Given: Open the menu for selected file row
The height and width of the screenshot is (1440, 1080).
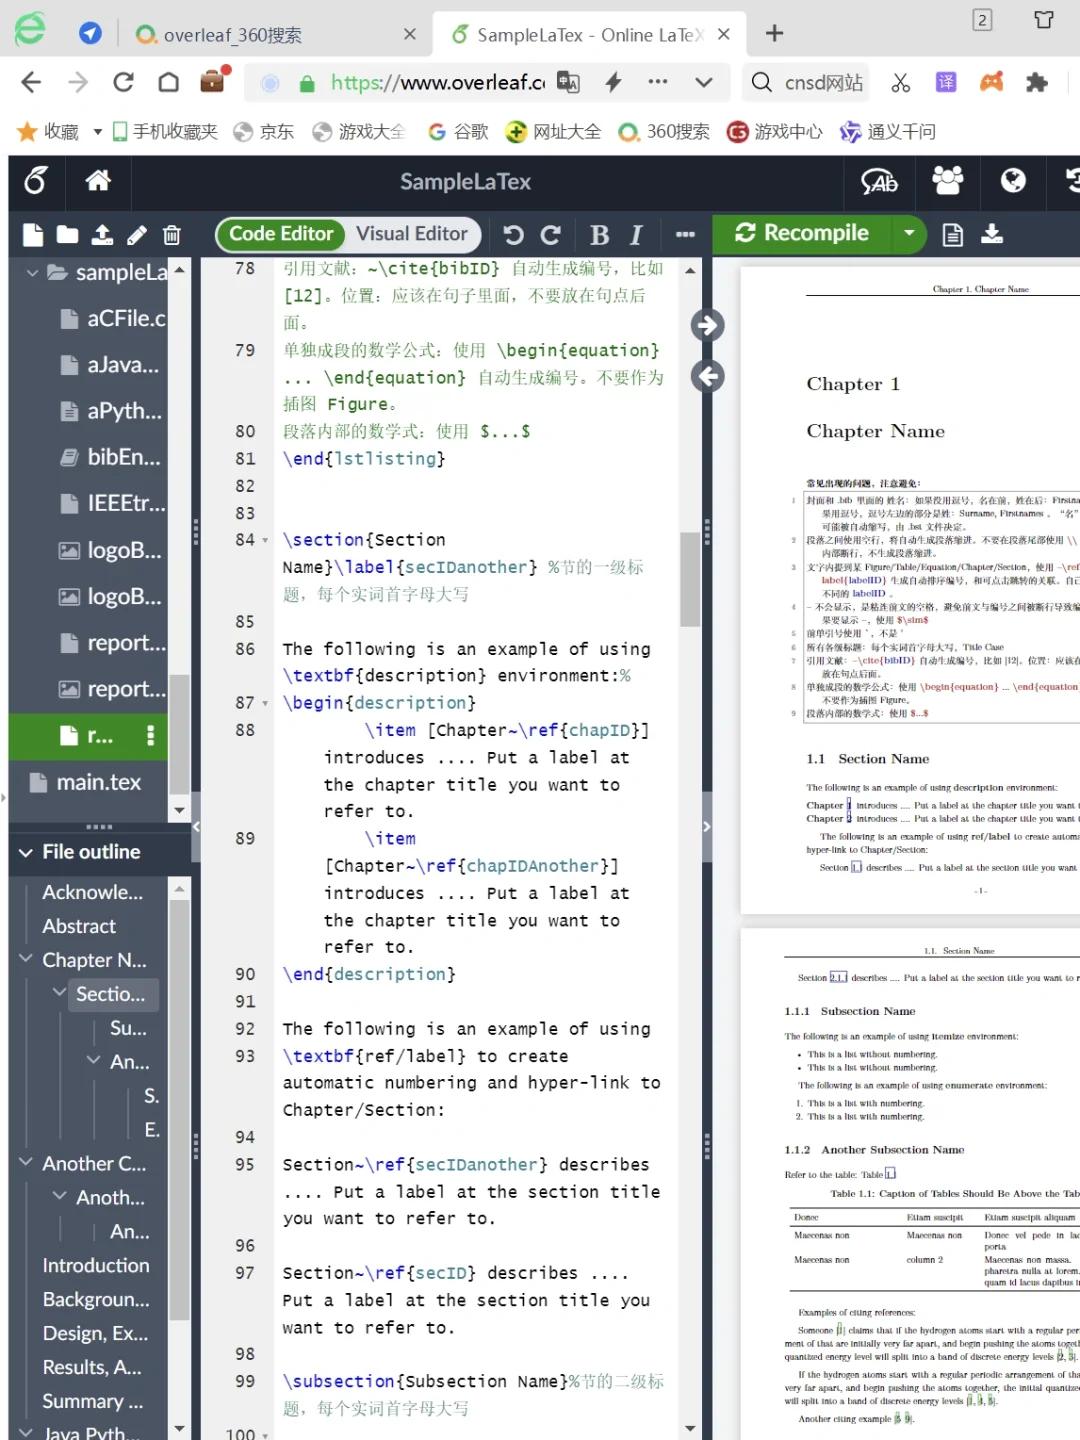Looking at the screenshot, I should (151, 736).
